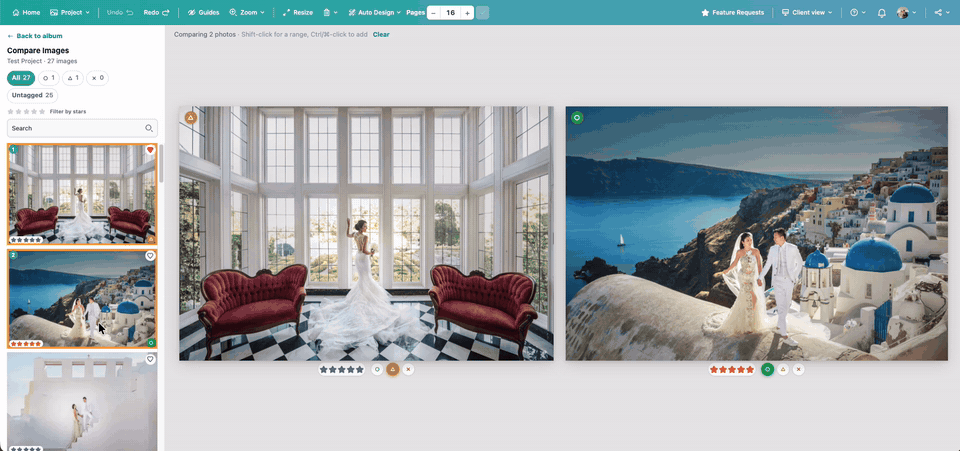Expand the Zoom dropdown
The width and height of the screenshot is (960, 451).
[x=247, y=12]
